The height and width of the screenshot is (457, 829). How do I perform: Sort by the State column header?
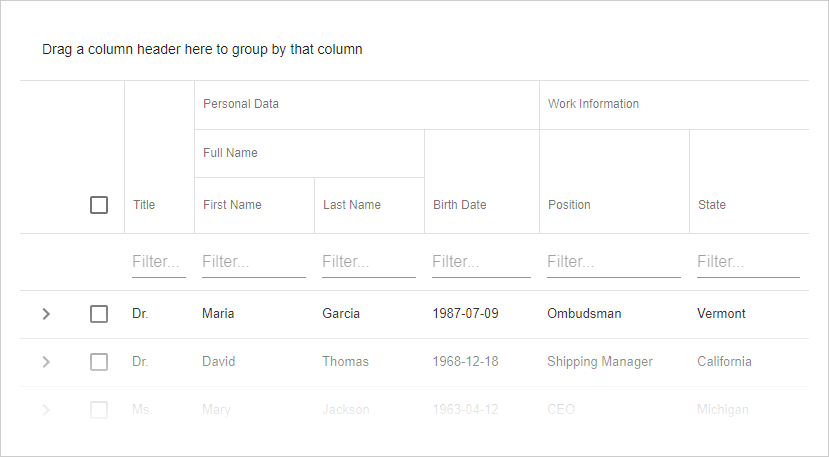coord(712,205)
